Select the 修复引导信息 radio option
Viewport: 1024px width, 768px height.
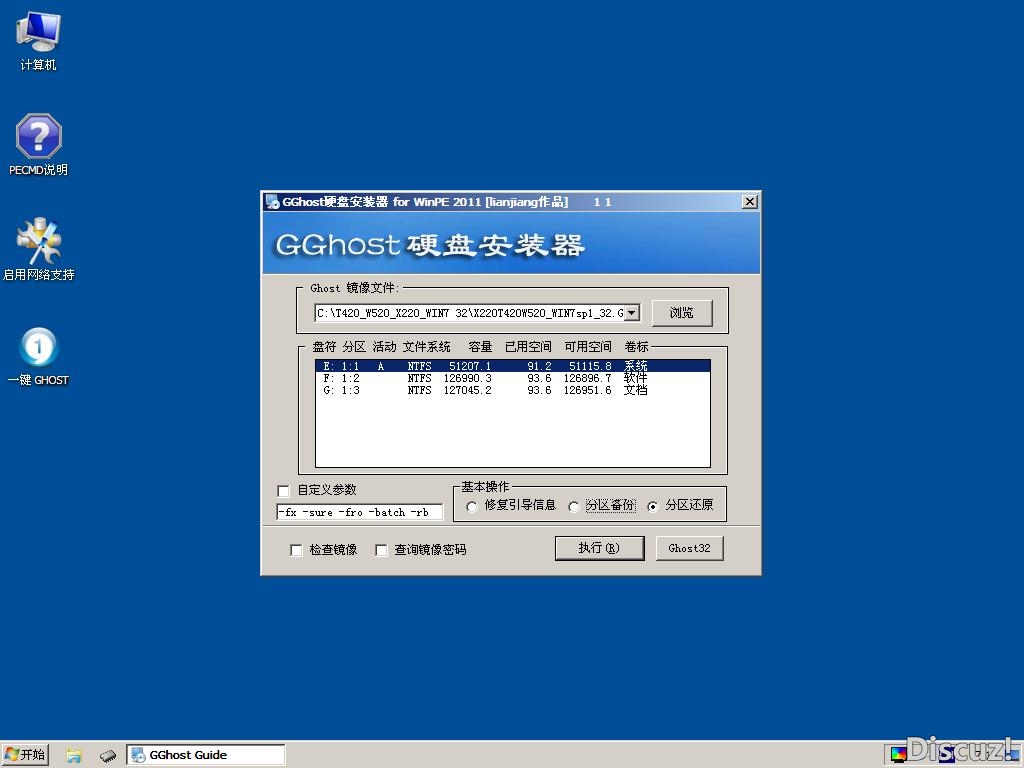coord(472,506)
